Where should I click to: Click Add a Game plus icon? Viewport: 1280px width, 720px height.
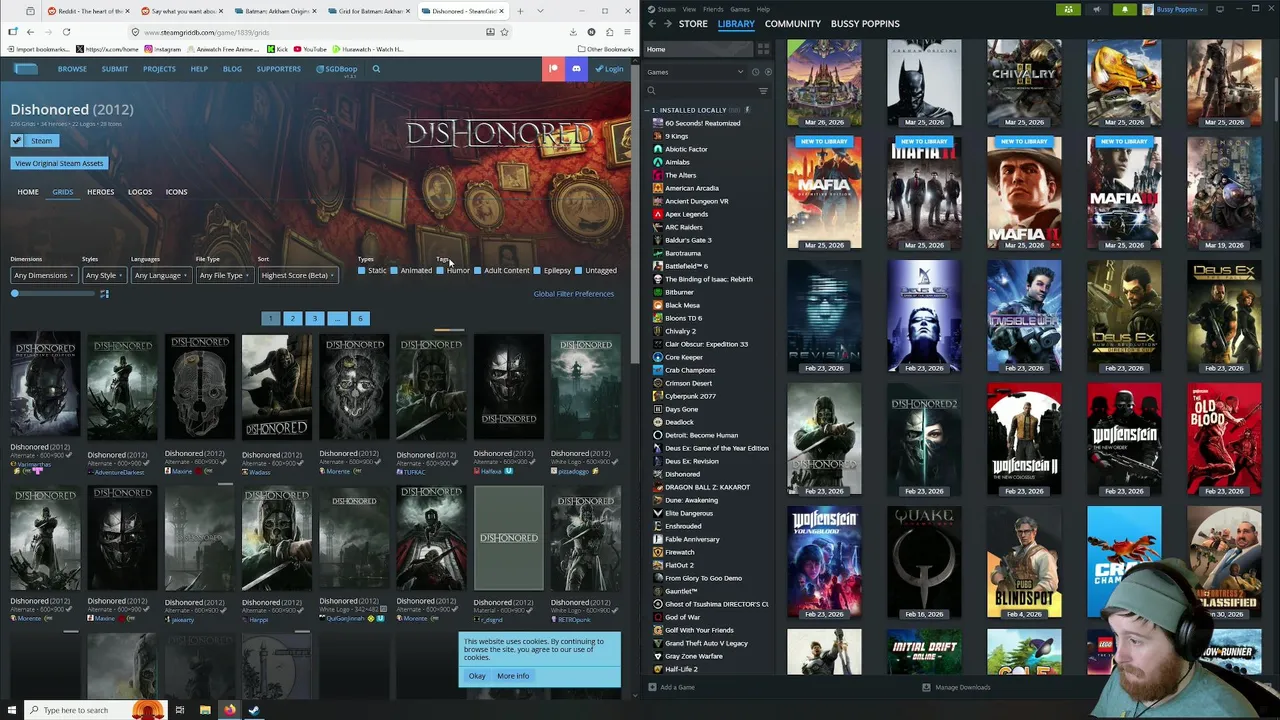(652, 687)
